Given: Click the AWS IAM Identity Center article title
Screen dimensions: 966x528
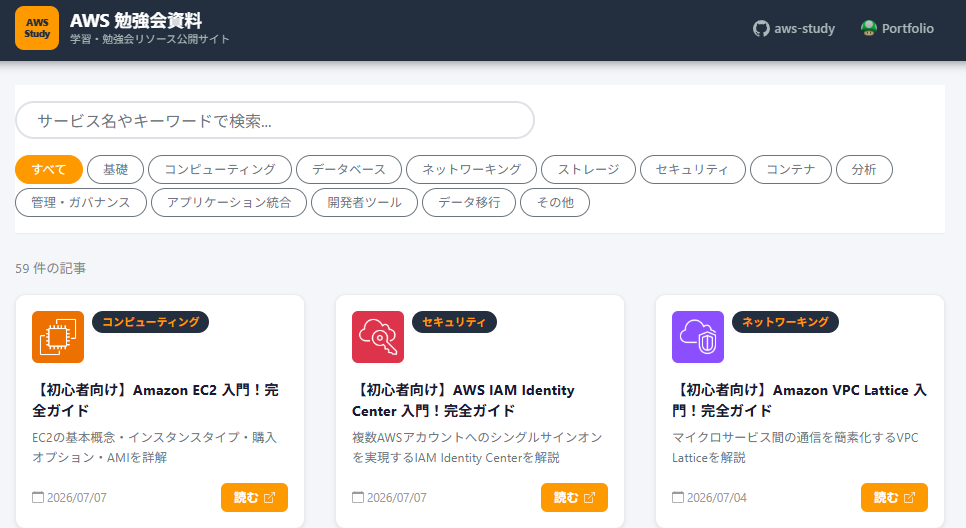Looking at the screenshot, I should pos(463,400).
